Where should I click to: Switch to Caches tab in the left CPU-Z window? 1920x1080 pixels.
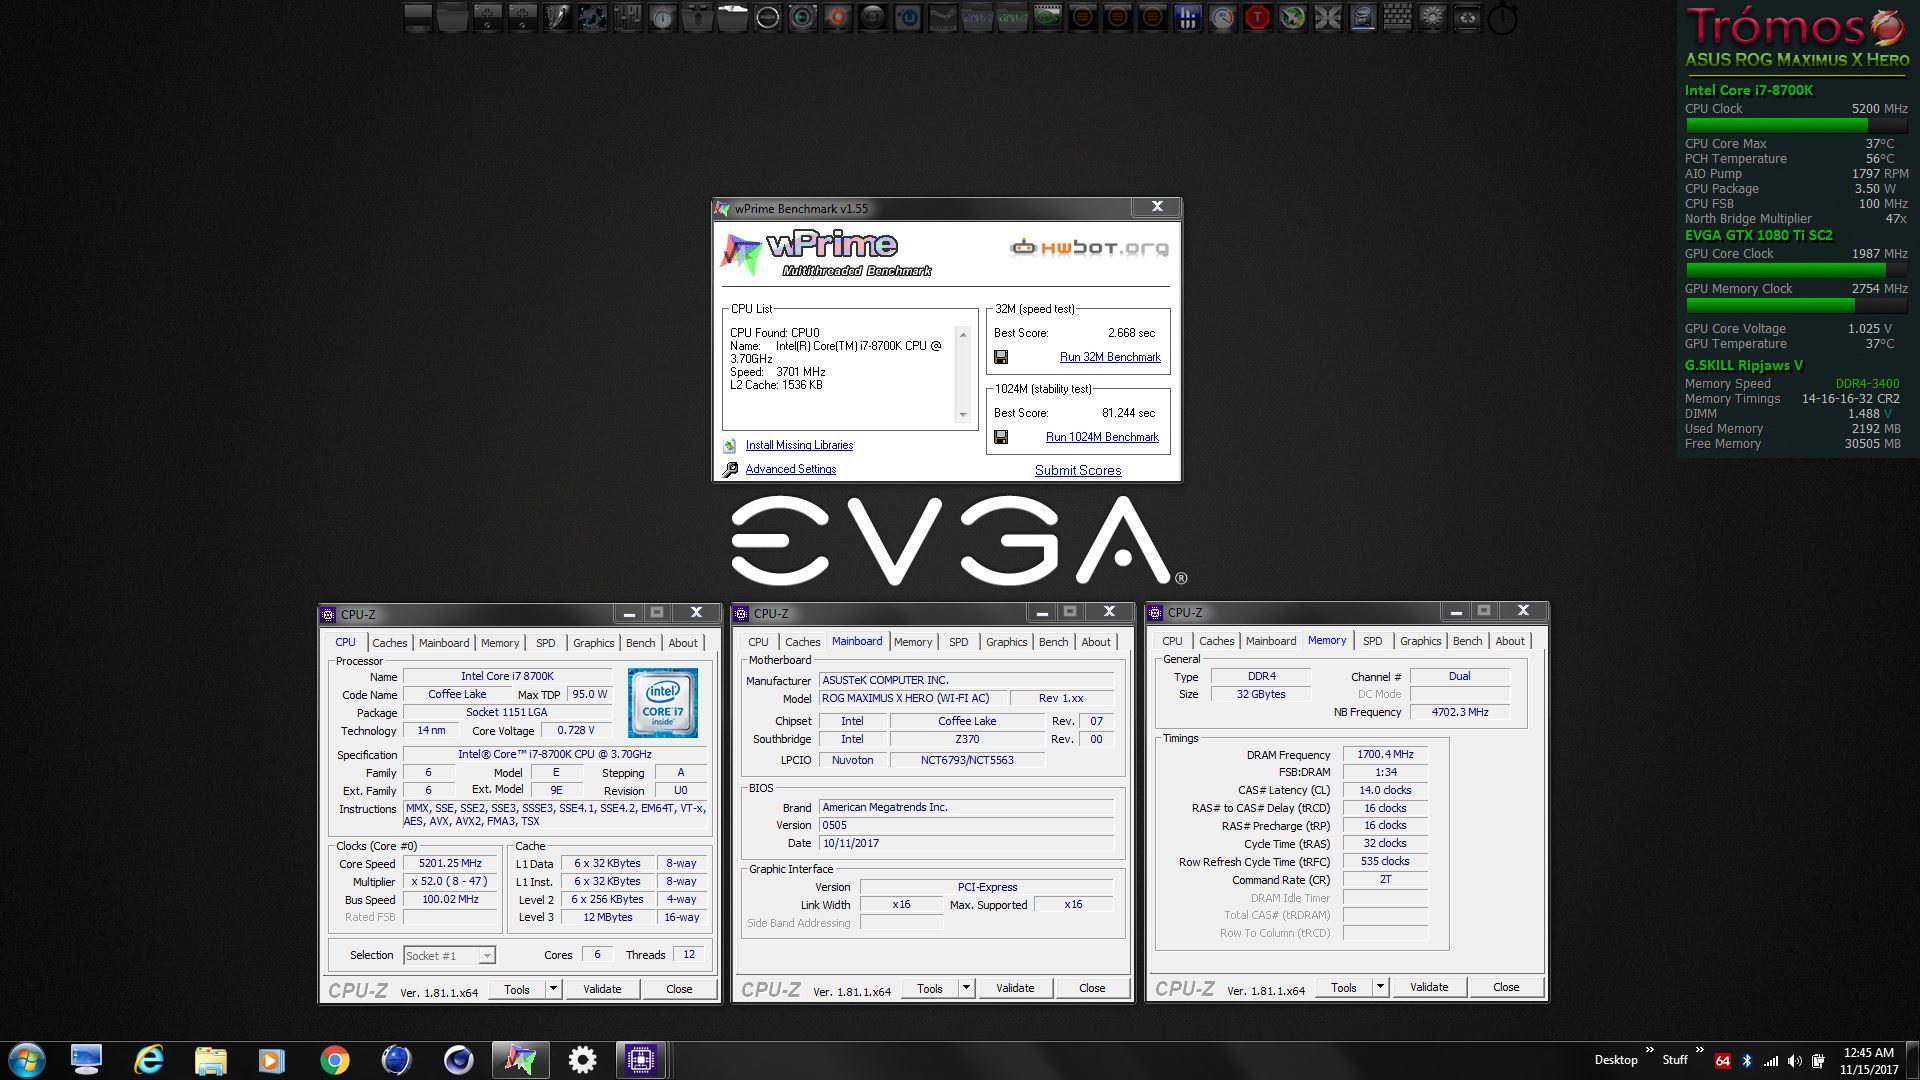[389, 643]
